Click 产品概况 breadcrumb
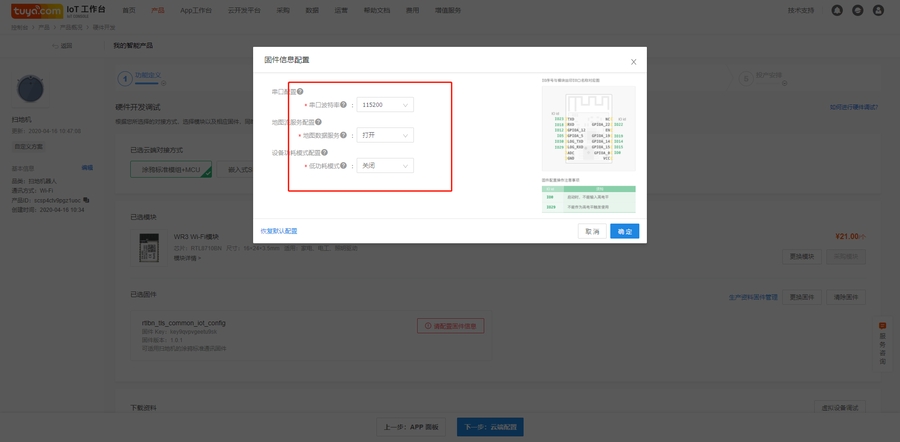Screen dimensions: 900x442 pyautogui.click(x=71, y=28)
